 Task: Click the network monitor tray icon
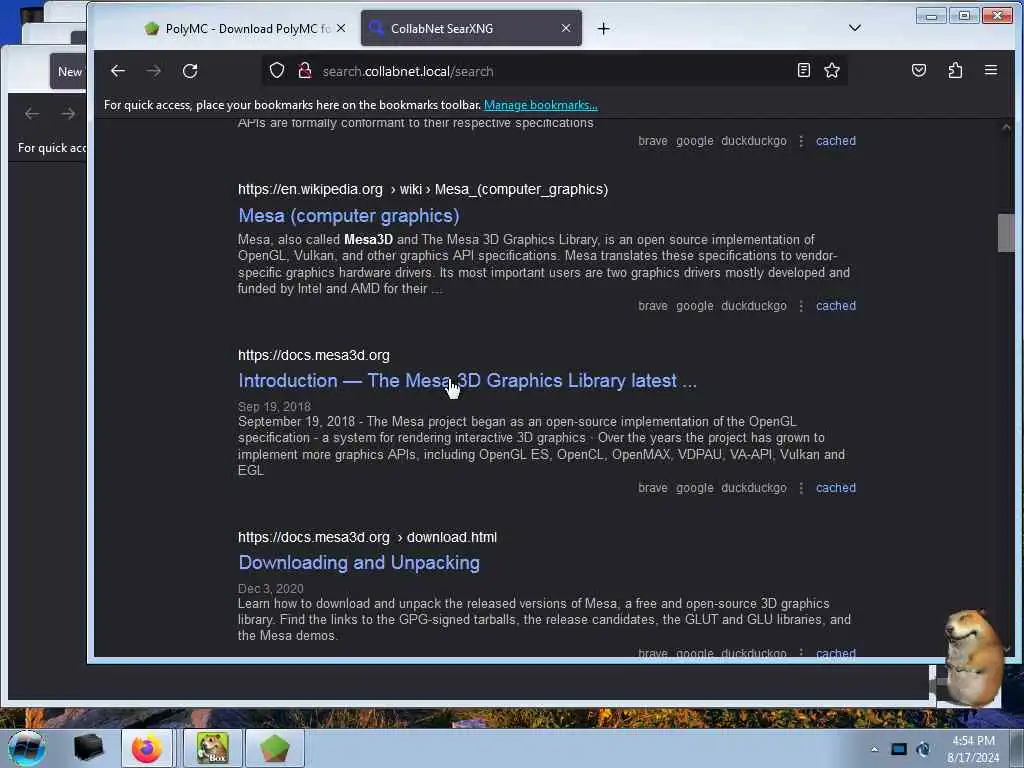click(899, 750)
